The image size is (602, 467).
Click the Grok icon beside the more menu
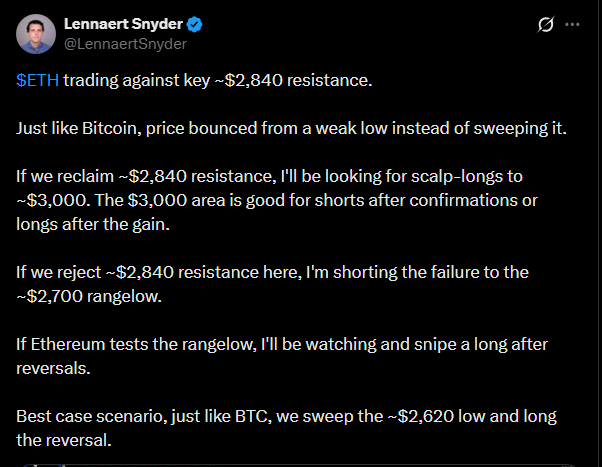pyautogui.click(x=546, y=24)
